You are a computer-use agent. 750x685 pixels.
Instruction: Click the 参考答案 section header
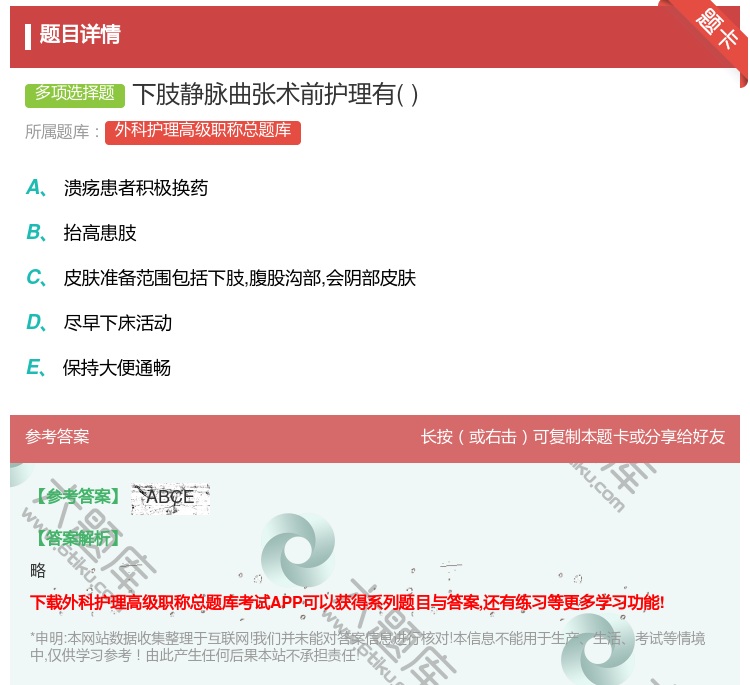[57, 437]
